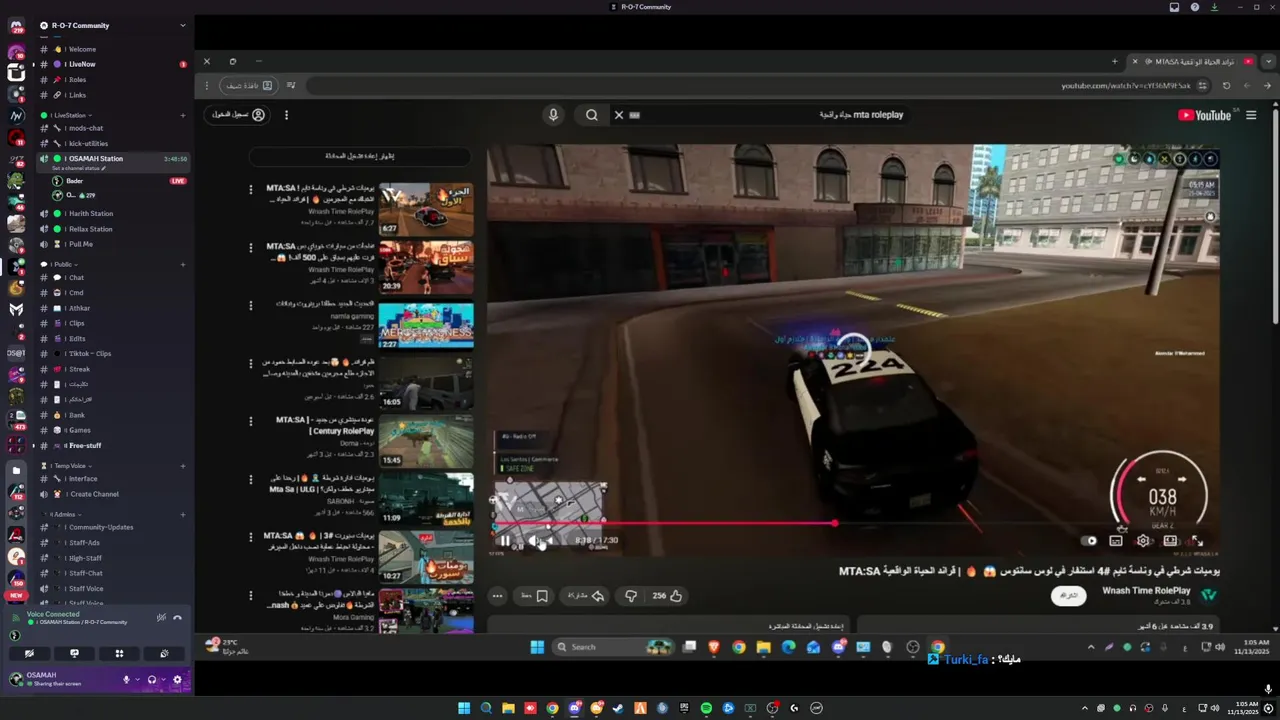Focus the YouTube search field

770,115
